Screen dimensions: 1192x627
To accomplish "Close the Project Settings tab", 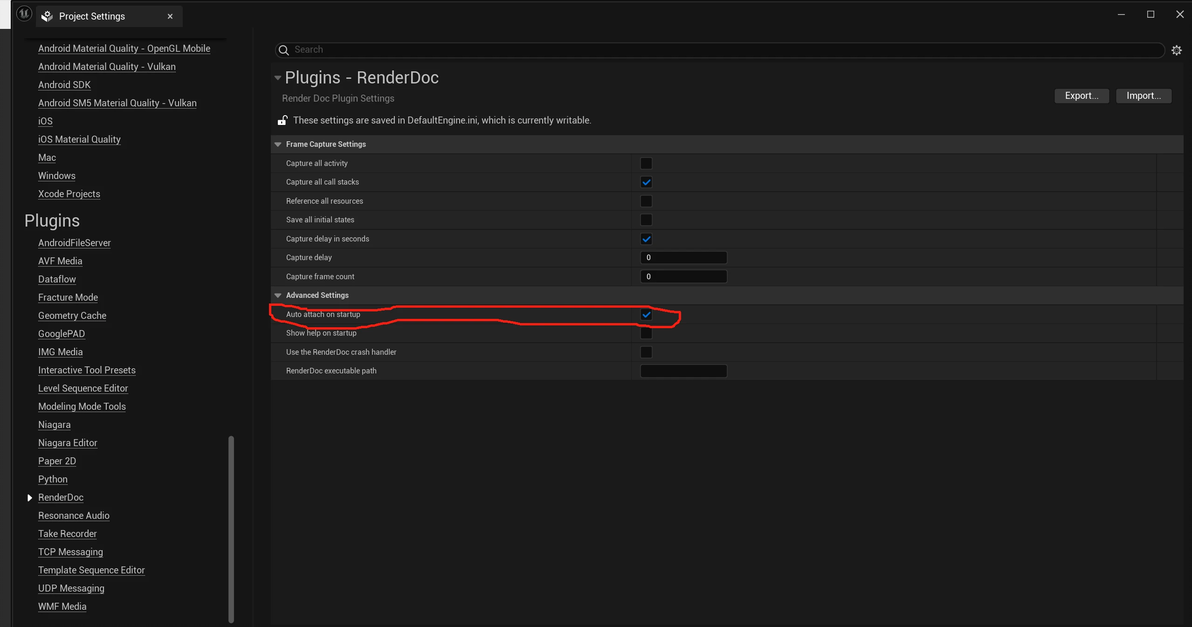I will 170,16.
